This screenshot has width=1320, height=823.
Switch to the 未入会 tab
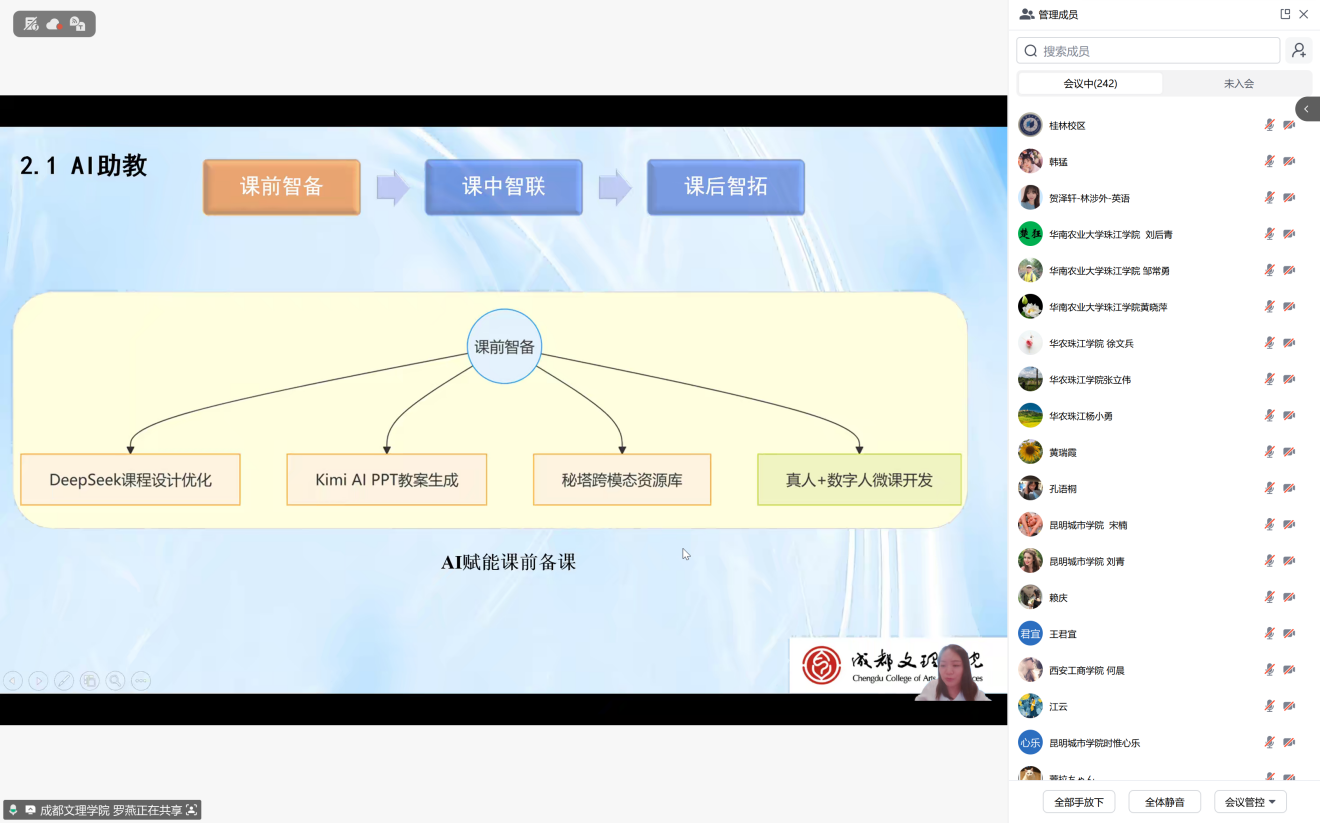coord(1238,84)
